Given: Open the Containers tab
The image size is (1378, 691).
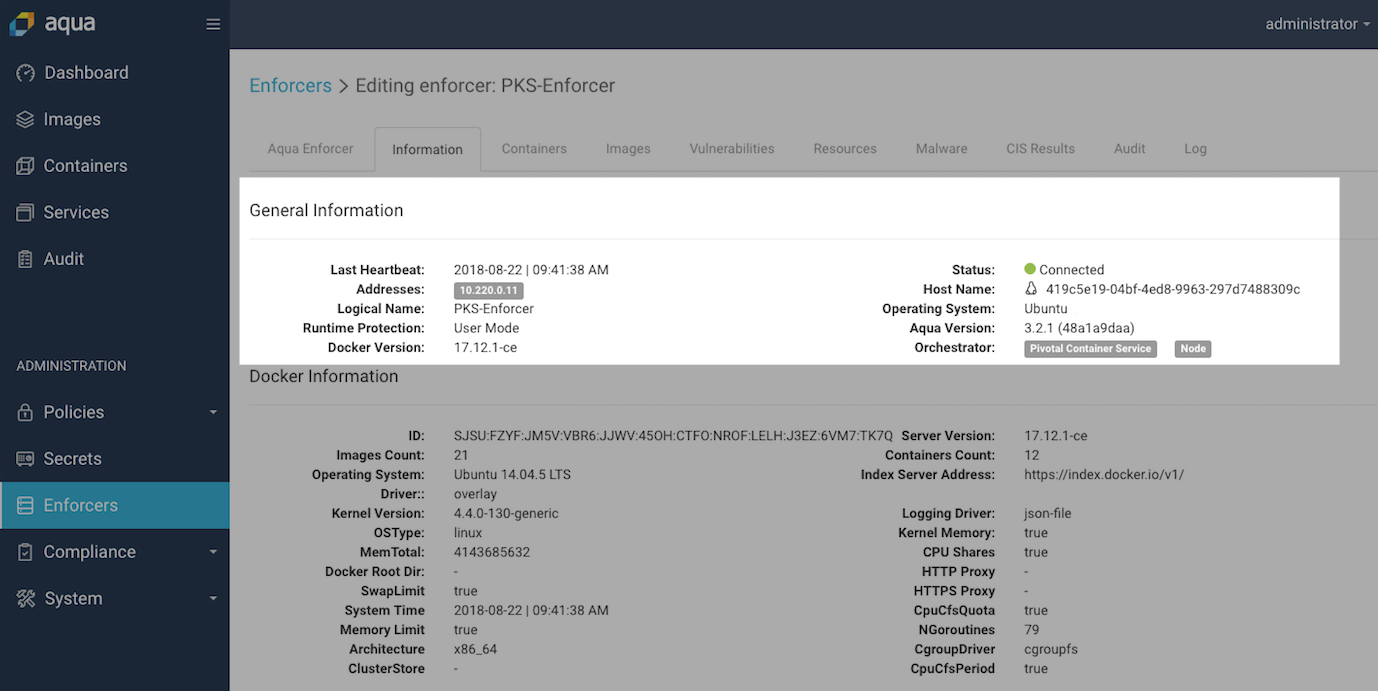Looking at the screenshot, I should (x=534, y=148).
